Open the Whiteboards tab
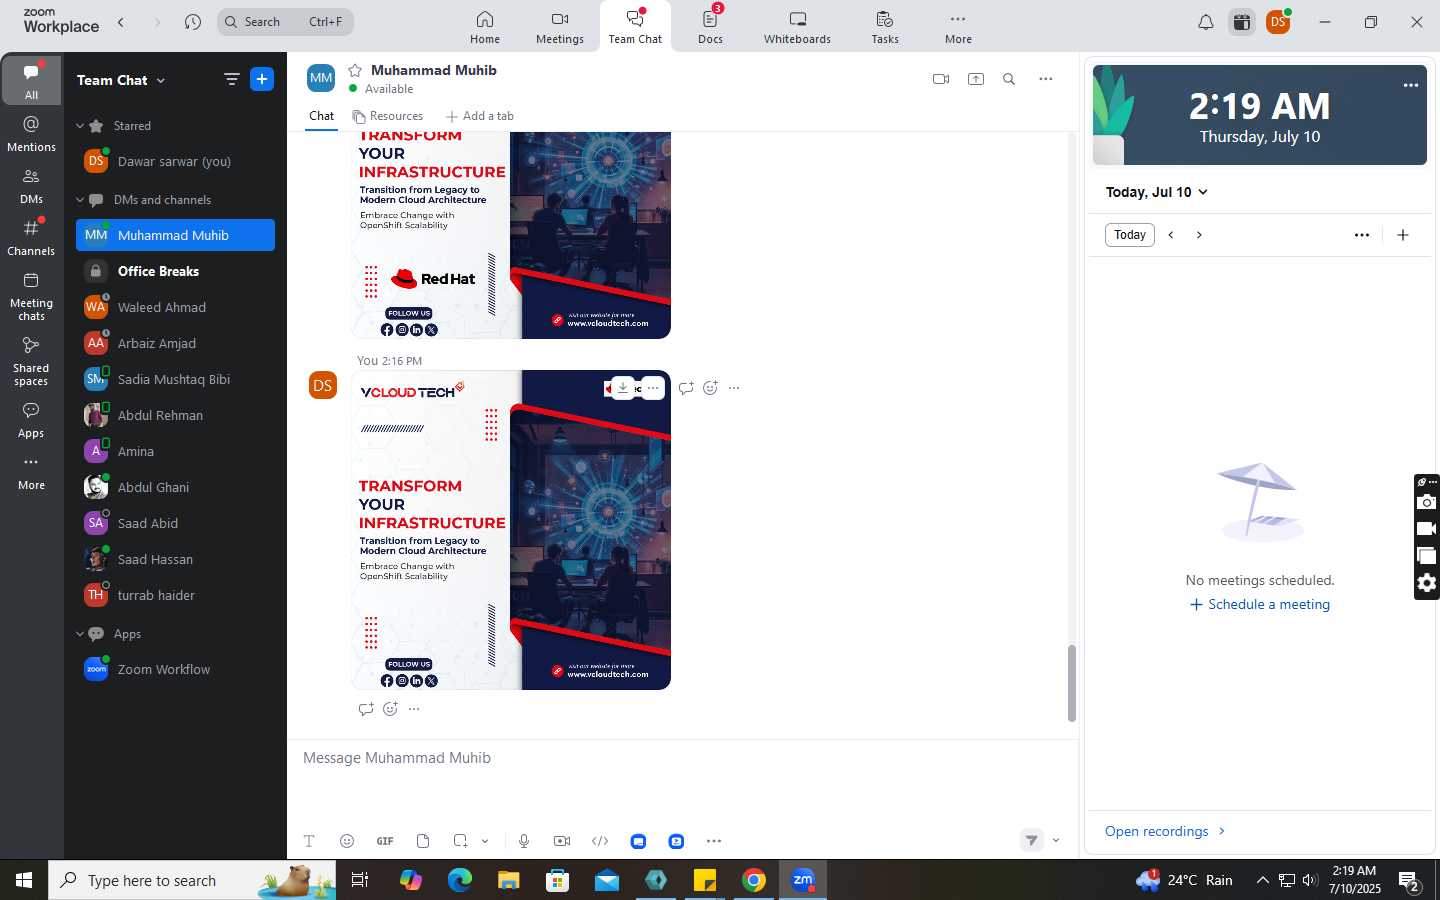The image size is (1440, 900). pyautogui.click(x=797, y=27)
